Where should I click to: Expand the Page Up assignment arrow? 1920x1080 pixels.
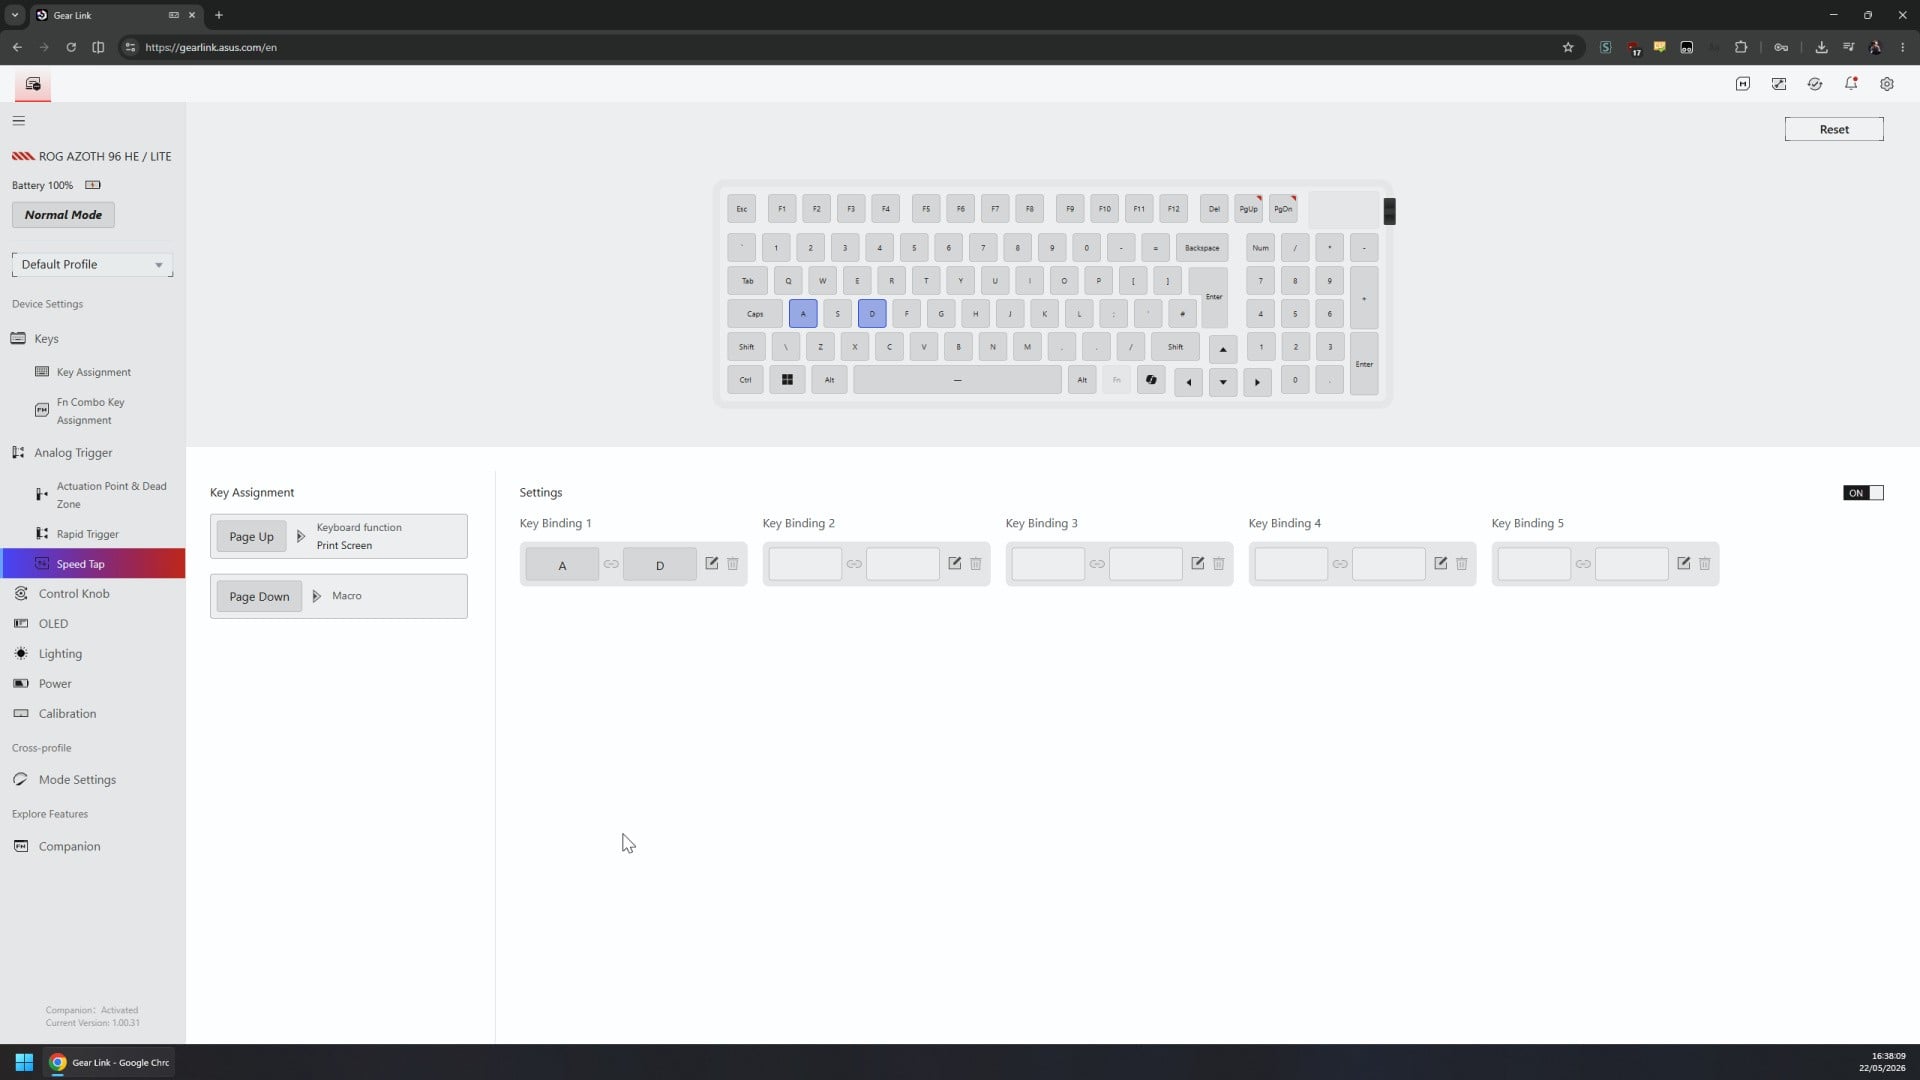tap(300, 536)
